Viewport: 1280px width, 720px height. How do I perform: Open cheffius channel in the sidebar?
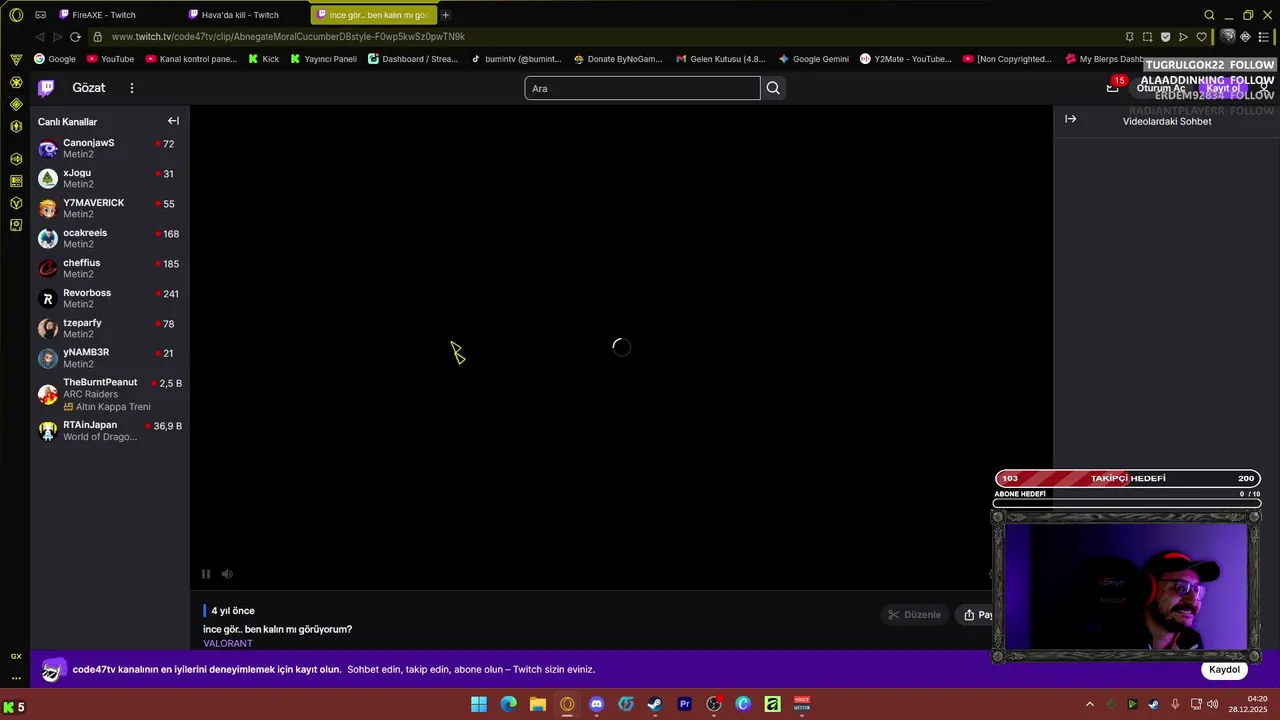pos(110,269)
